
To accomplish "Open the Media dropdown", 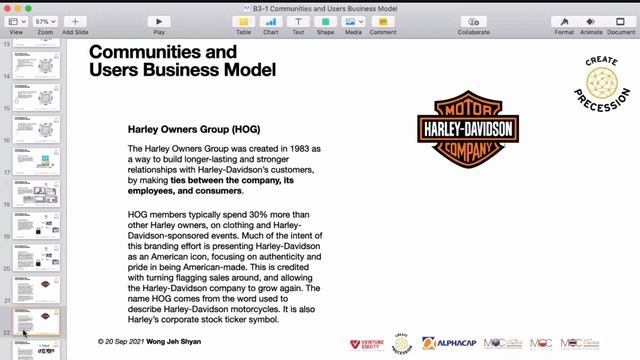I will tap(353, 22).
